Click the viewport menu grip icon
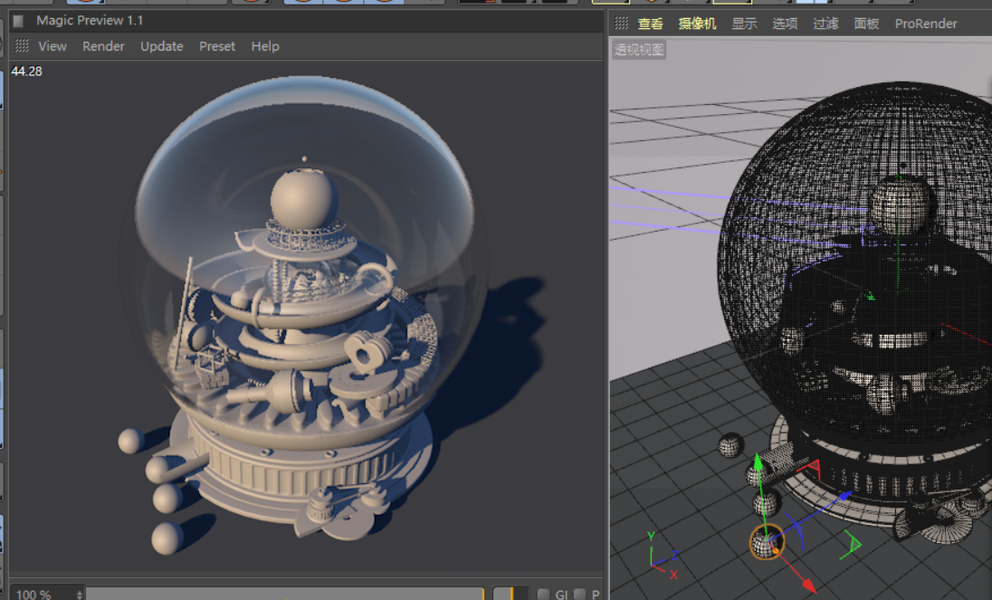This screenshot has height=600, width=992. click(621, 23)
